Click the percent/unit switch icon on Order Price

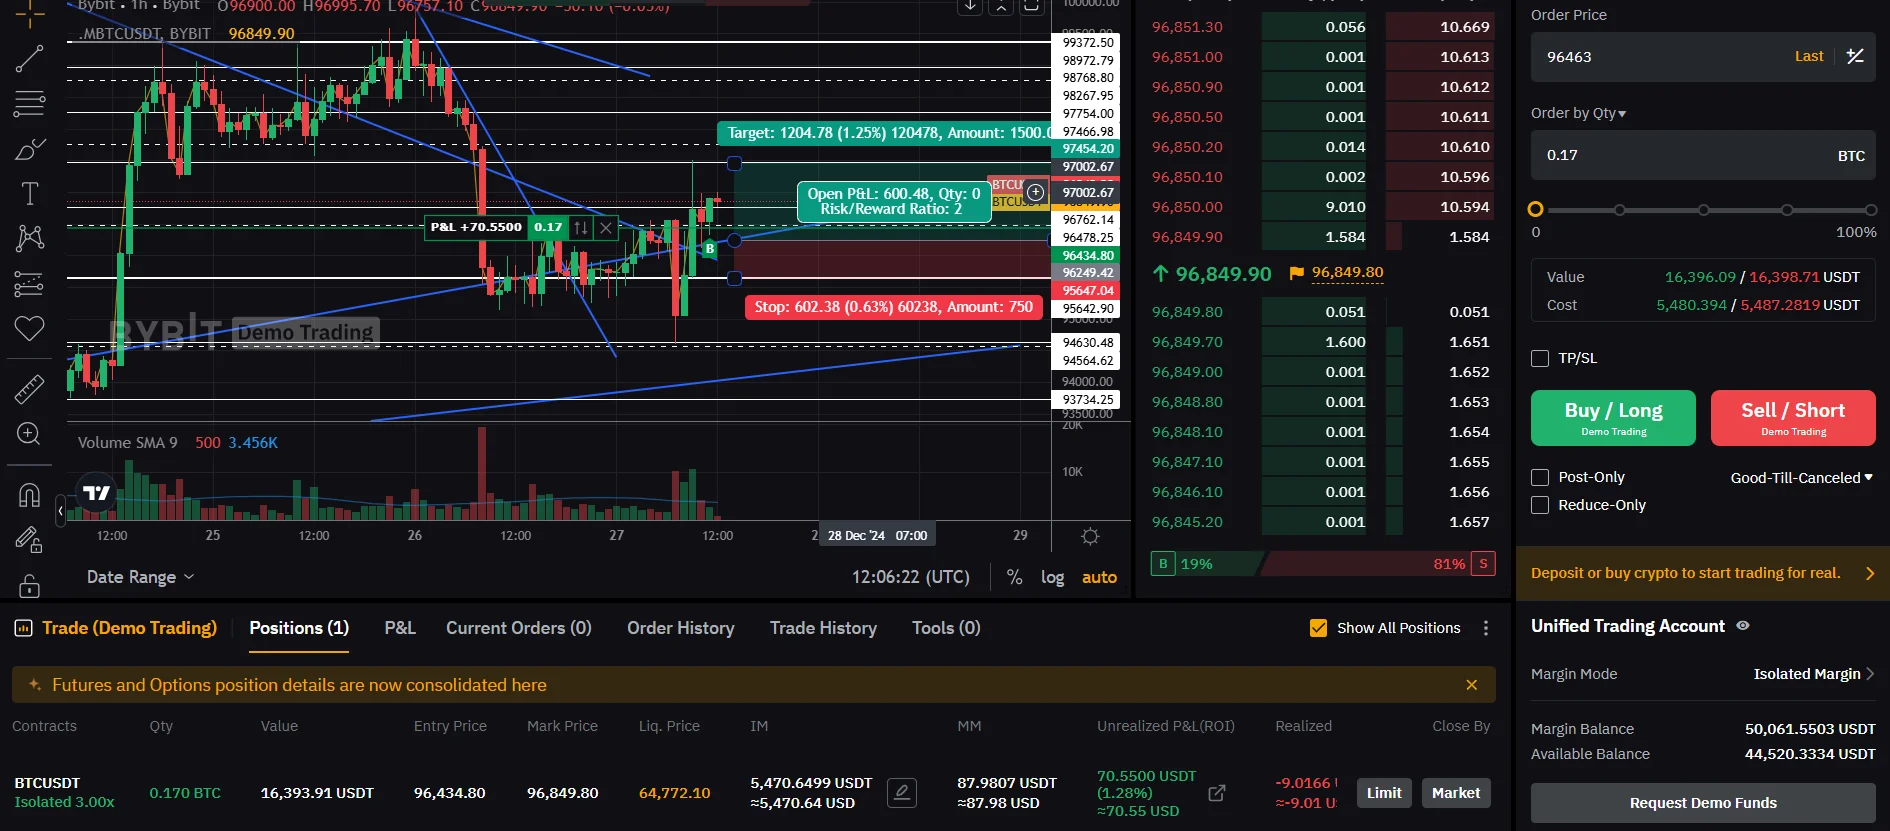[x=1855, y=56]
